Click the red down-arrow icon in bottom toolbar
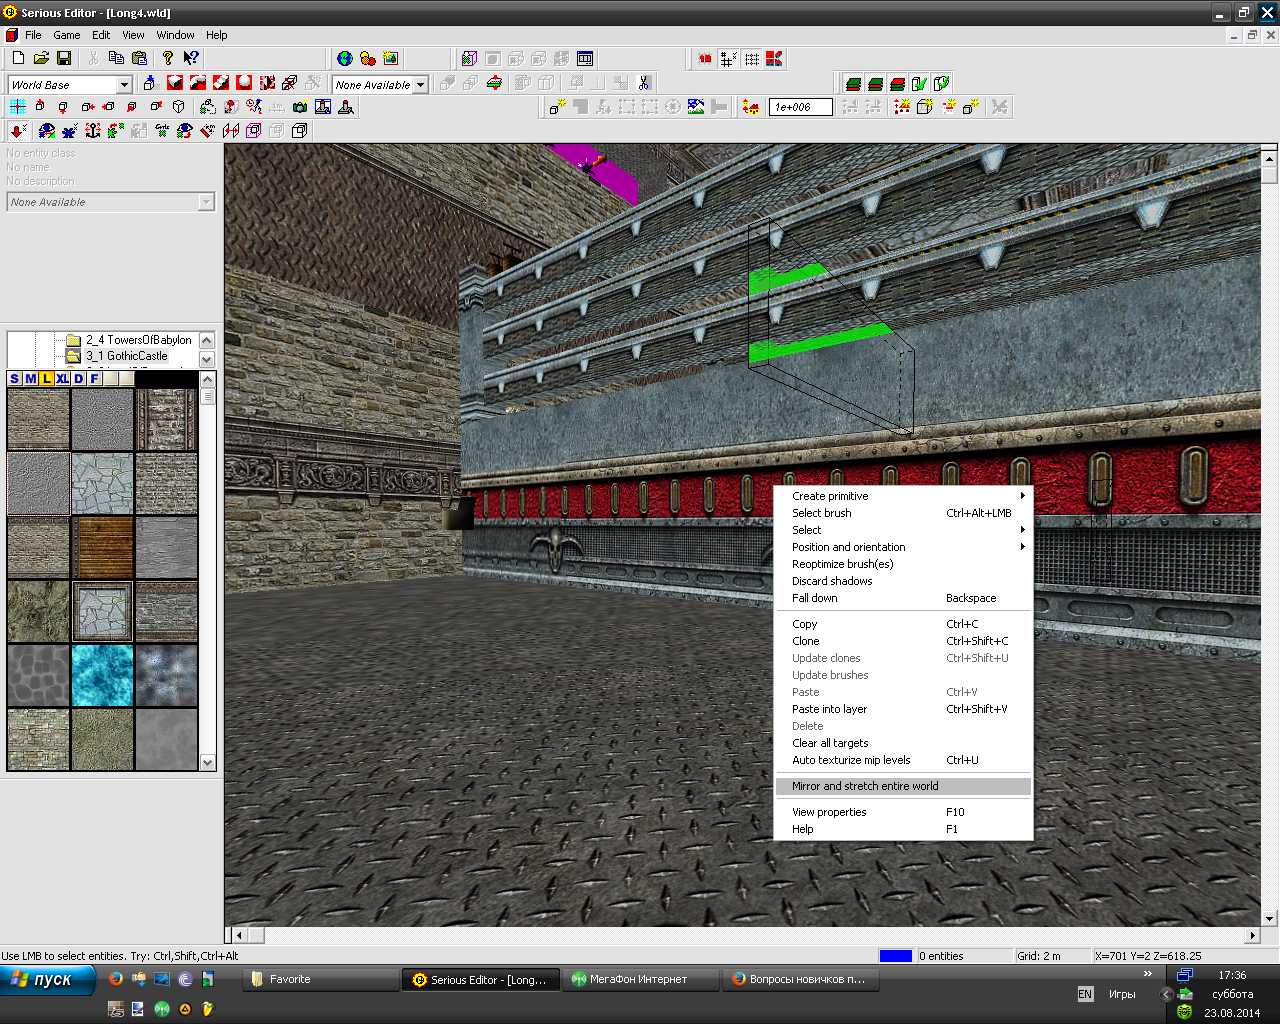The width and height of the screenshot is (1280, 1024). [x=18, y=131]
